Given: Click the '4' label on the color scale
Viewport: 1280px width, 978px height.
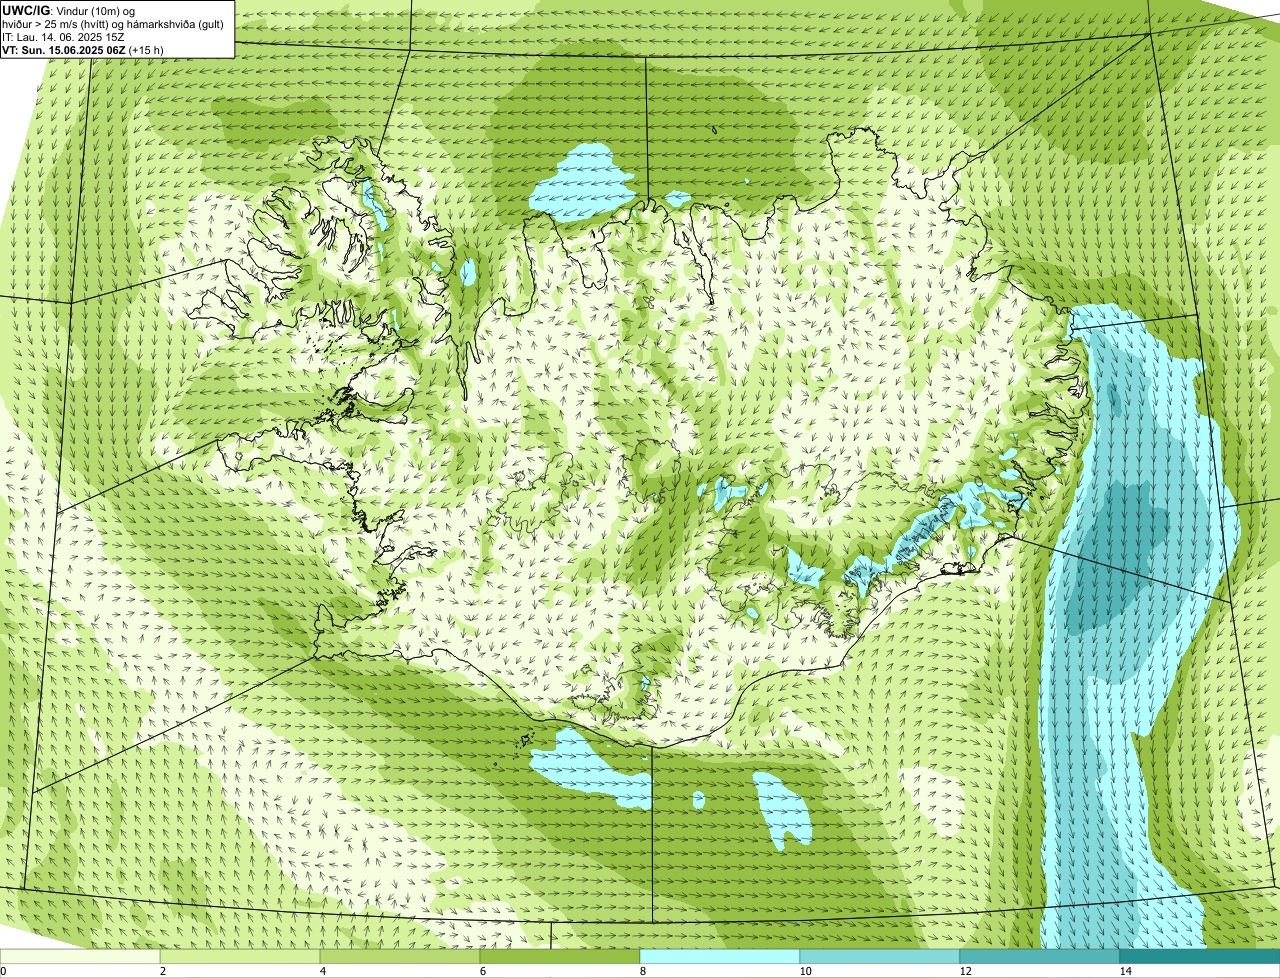Looking at the screenshot, I should click(x=322, y=971).
